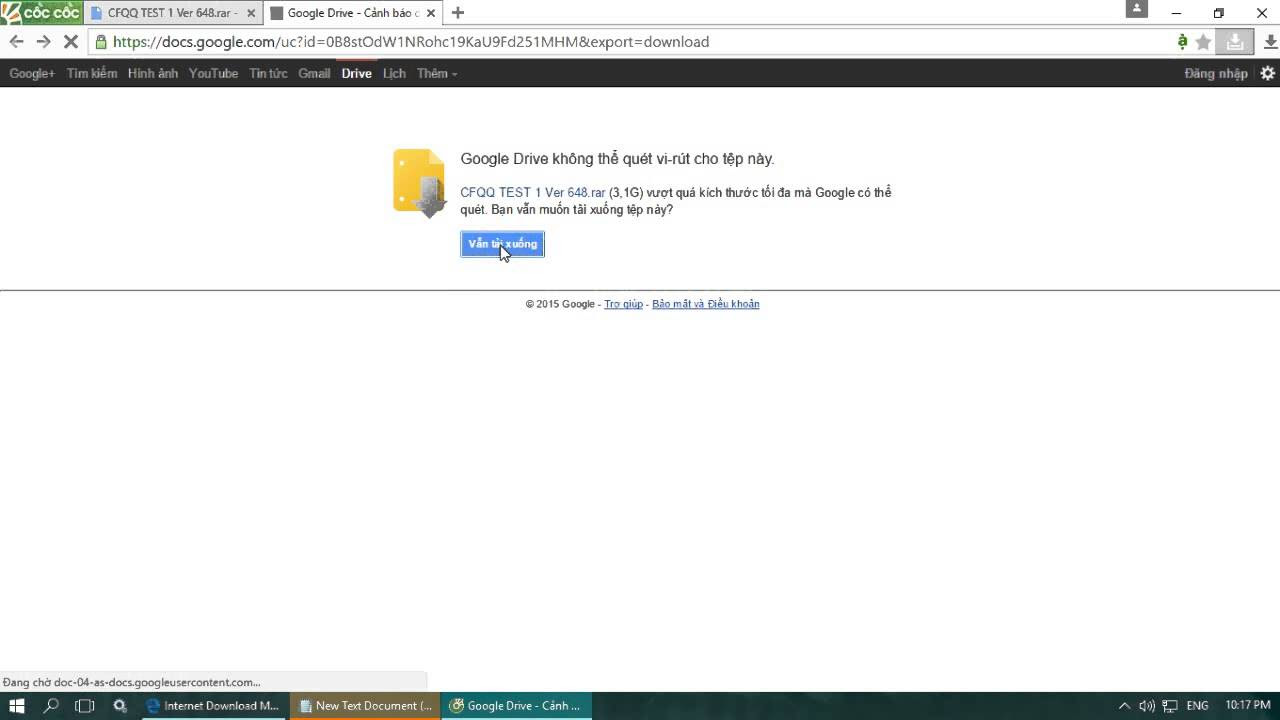1280x720 pixels.
Task: Switch to Internet Download Manager taskbar window
Action: (213, 706)
